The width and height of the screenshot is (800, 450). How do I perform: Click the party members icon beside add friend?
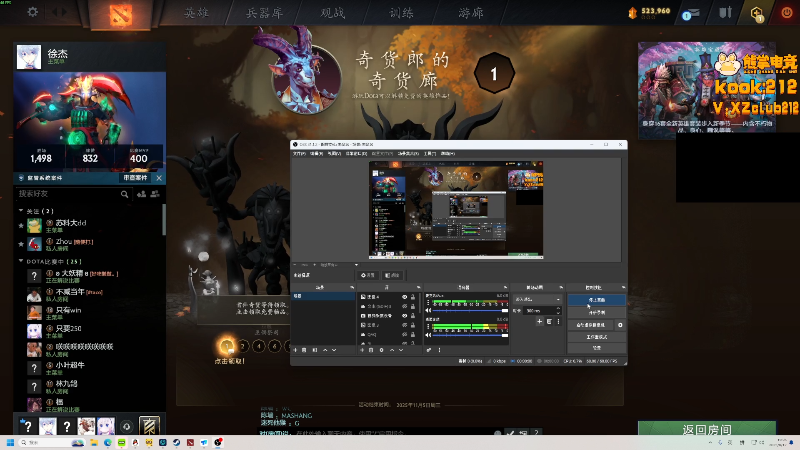click(155, 194)
